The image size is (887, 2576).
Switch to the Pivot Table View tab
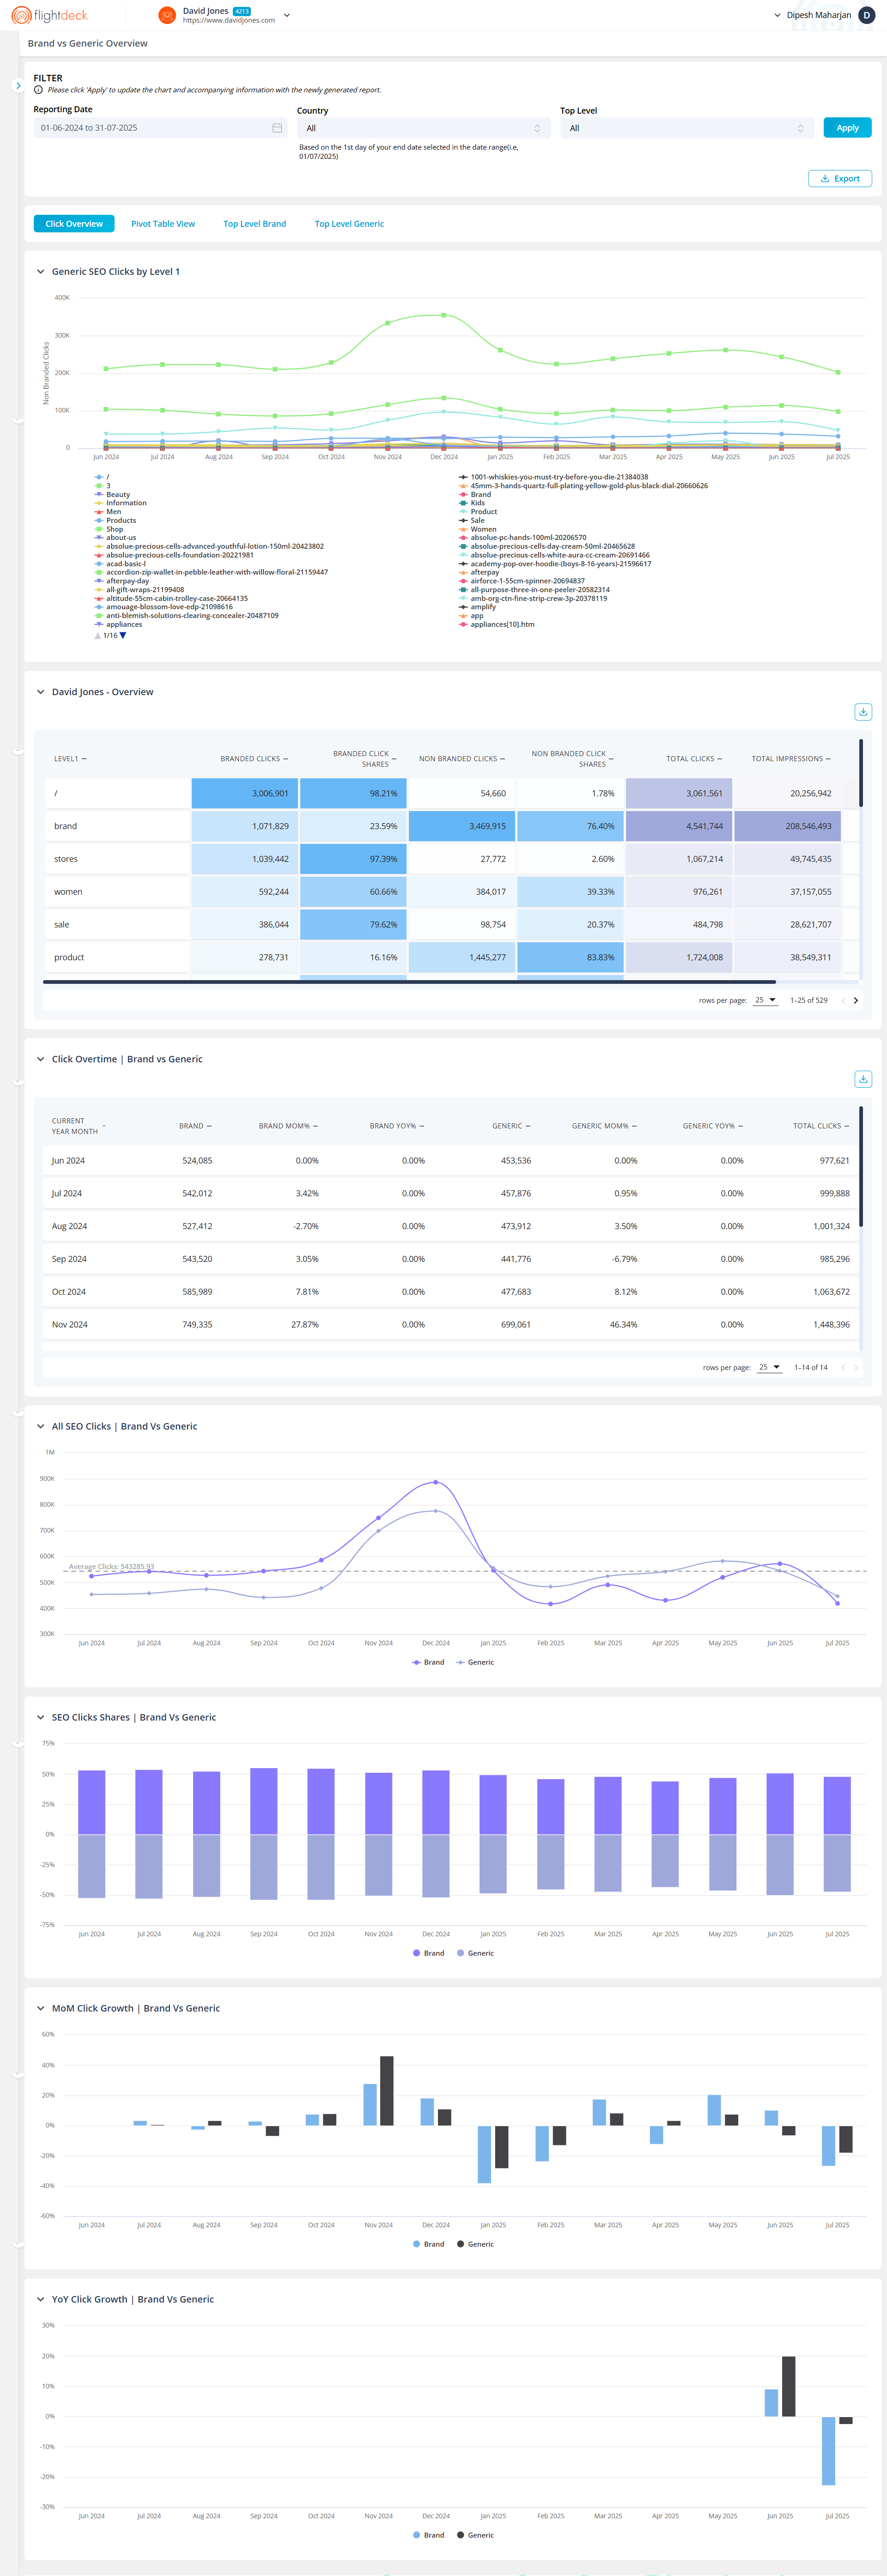pyautogui.click(x=163, y=224)
